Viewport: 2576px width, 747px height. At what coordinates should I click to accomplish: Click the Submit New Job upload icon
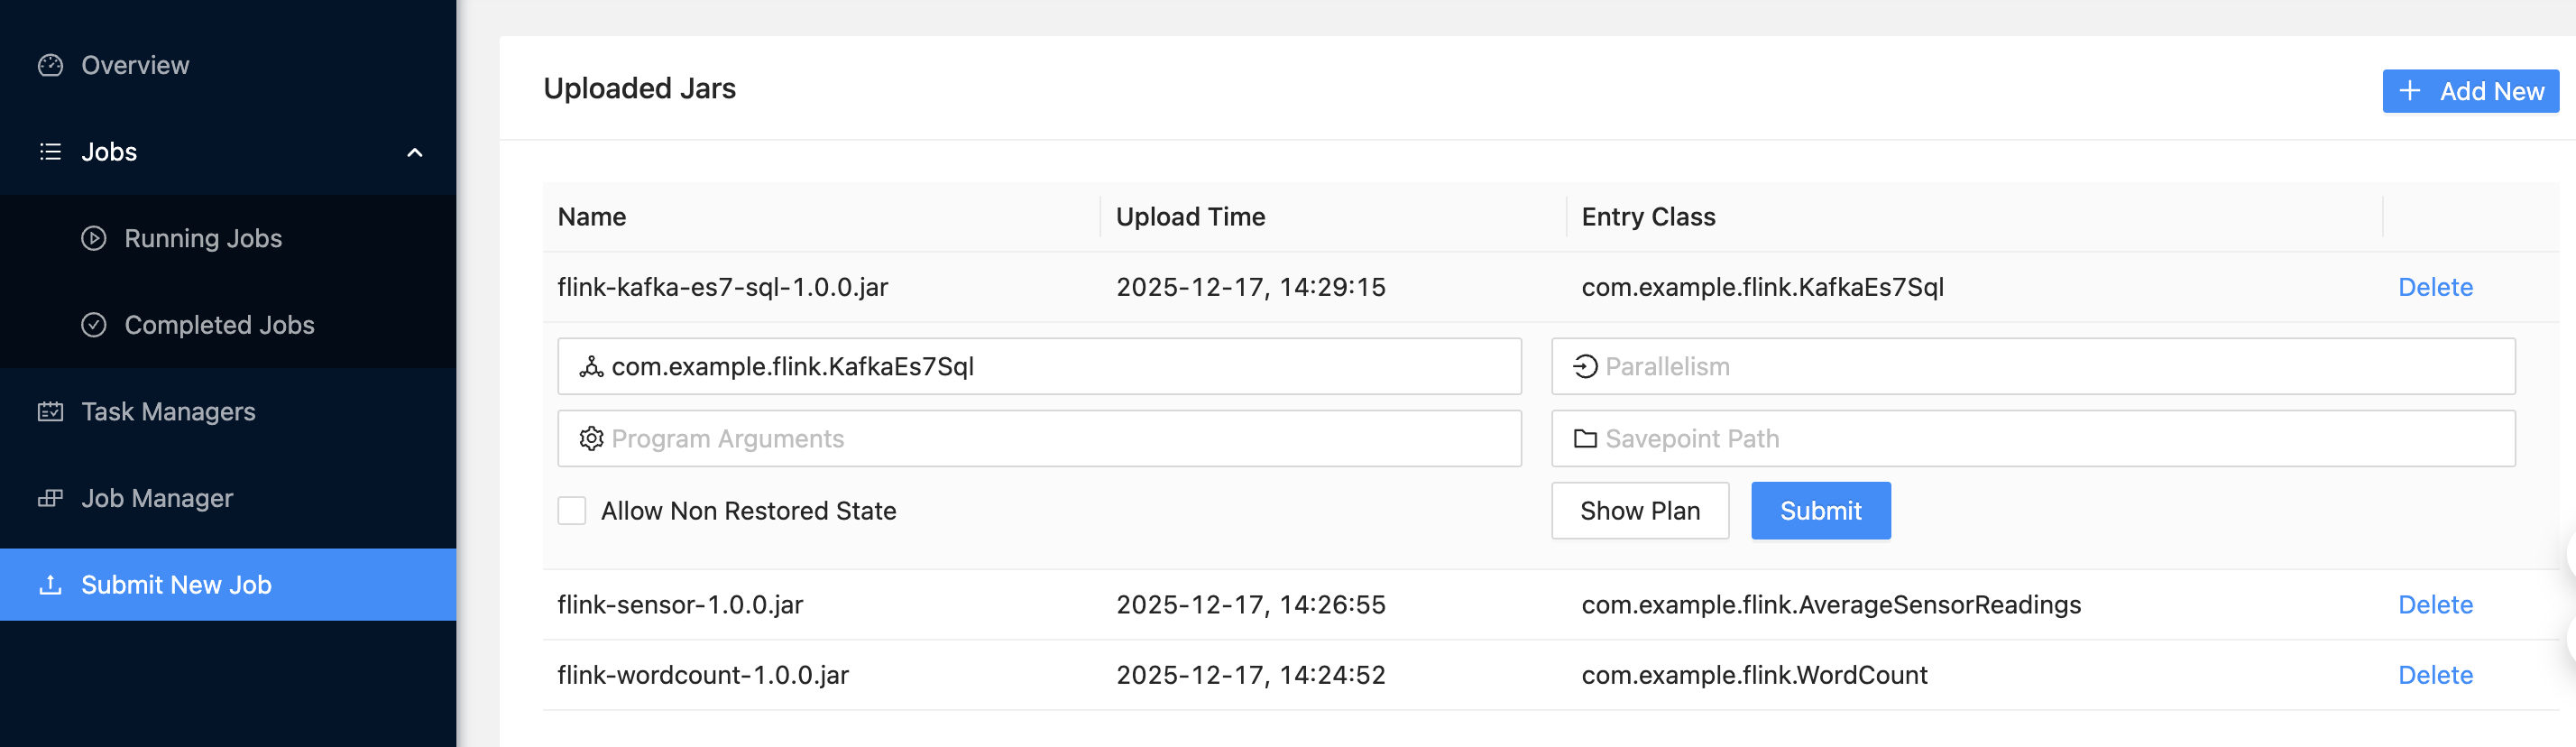[50, 585]
